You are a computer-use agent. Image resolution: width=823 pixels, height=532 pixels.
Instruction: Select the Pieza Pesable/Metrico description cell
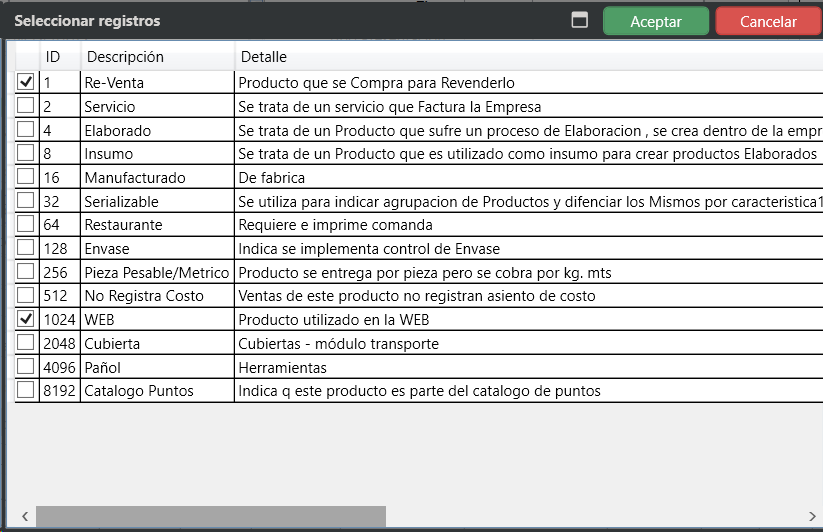pyautogui.click(x=157, y=273)
